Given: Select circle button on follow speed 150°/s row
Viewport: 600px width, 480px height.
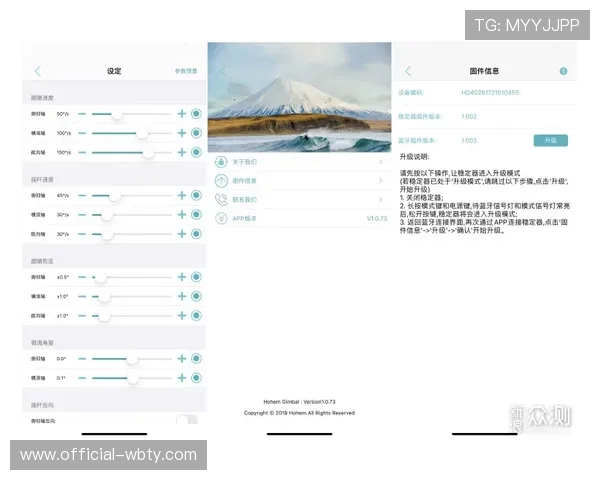Looking at the screenshot, I should click(196, 152).
